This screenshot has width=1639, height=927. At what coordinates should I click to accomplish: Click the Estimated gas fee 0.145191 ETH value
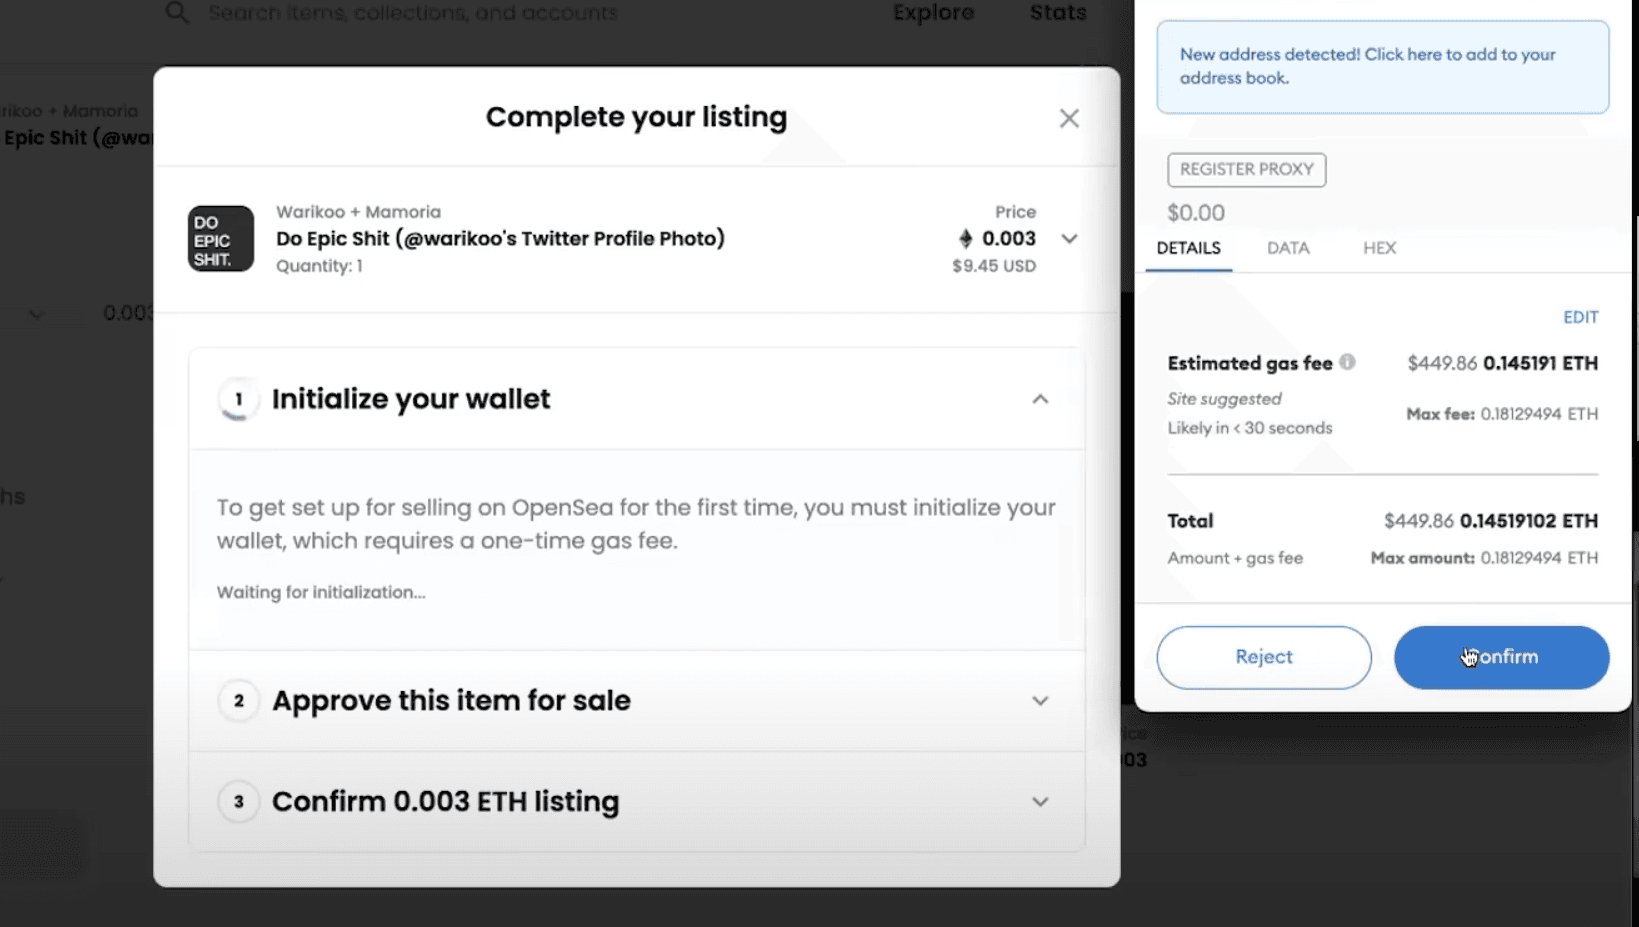pyautogui.click(x=1540, y=363)
